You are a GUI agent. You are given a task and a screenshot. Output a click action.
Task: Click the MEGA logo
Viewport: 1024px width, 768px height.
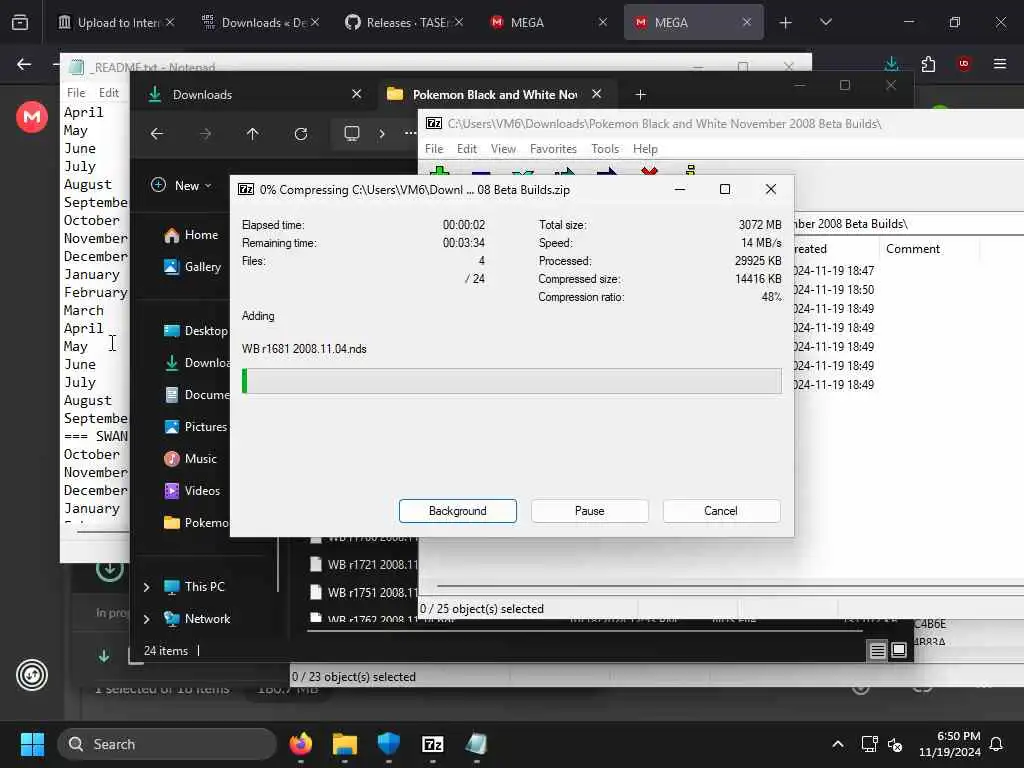click(x=32, y=117)
